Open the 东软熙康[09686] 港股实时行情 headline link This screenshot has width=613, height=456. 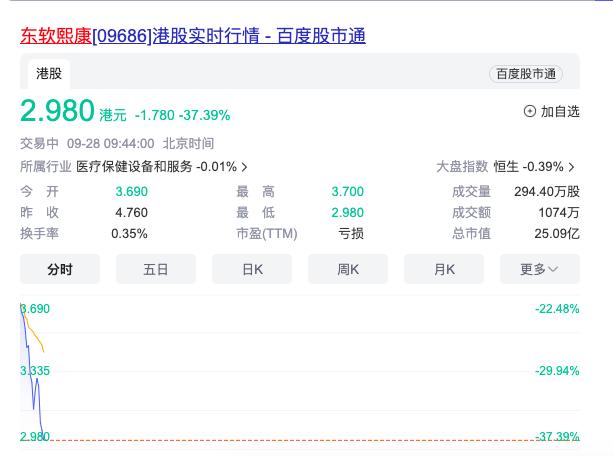pyautogui.click(x=193, y=36)
